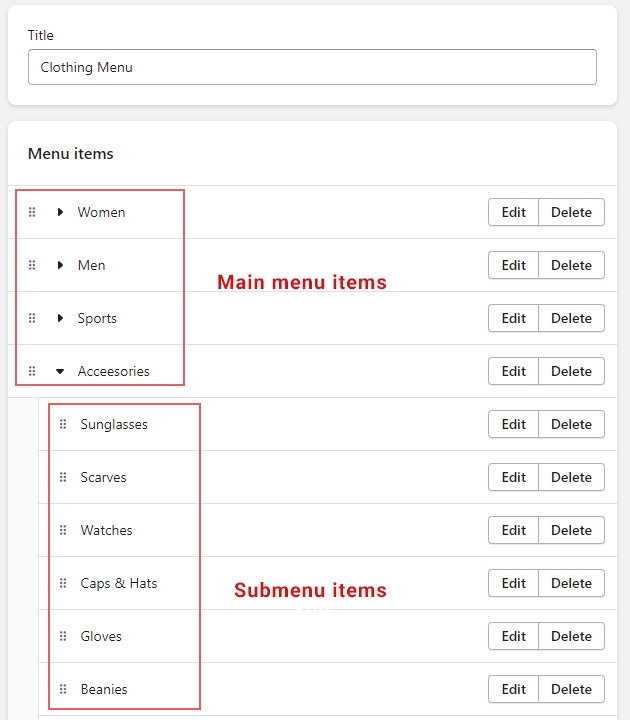The image size is (630, 720).
Task: Edit the Sunglasses submenu item
Action: pyautogui.click(x=513, y=424)
